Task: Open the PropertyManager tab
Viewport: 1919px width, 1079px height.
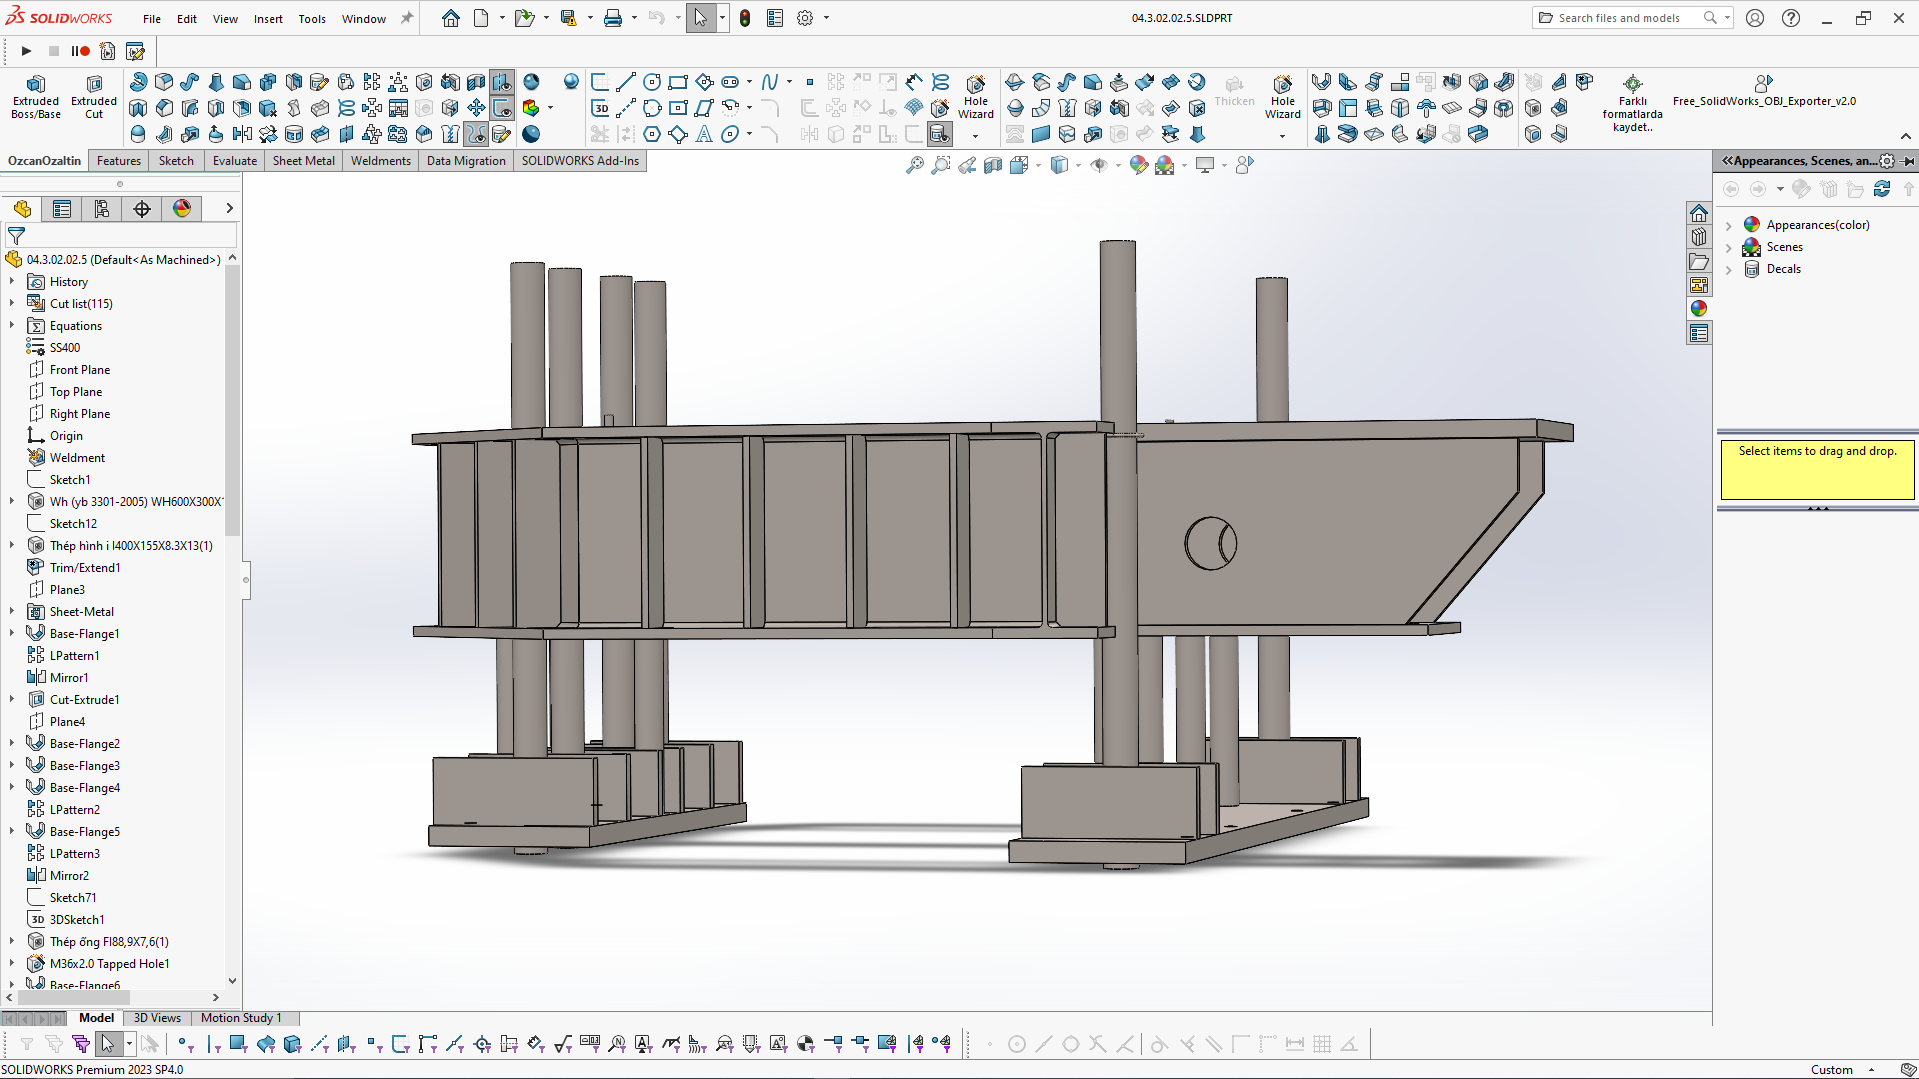Action: 62,208
